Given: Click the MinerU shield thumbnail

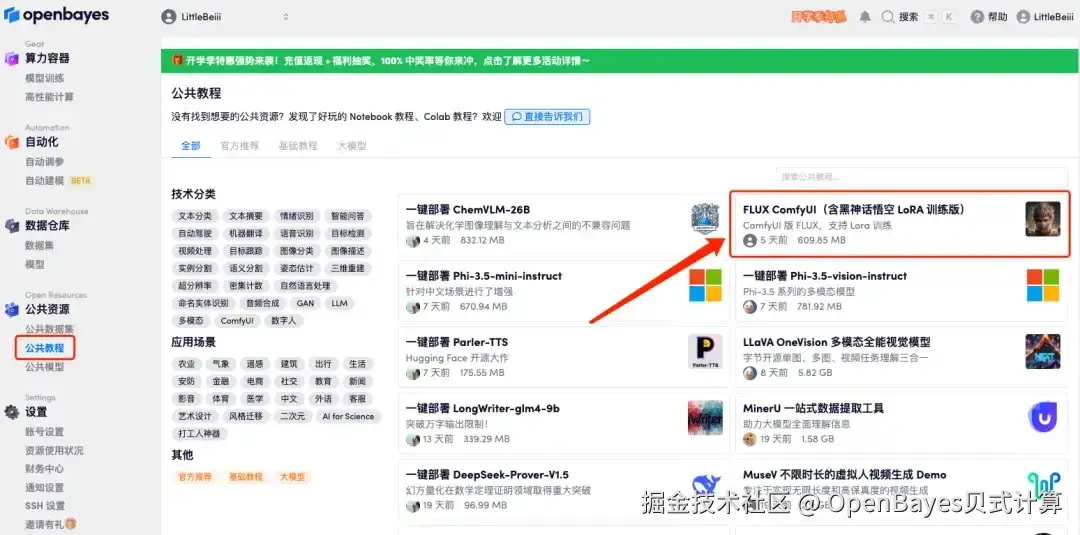Looking at the screenshot, I should (1043, 417).
